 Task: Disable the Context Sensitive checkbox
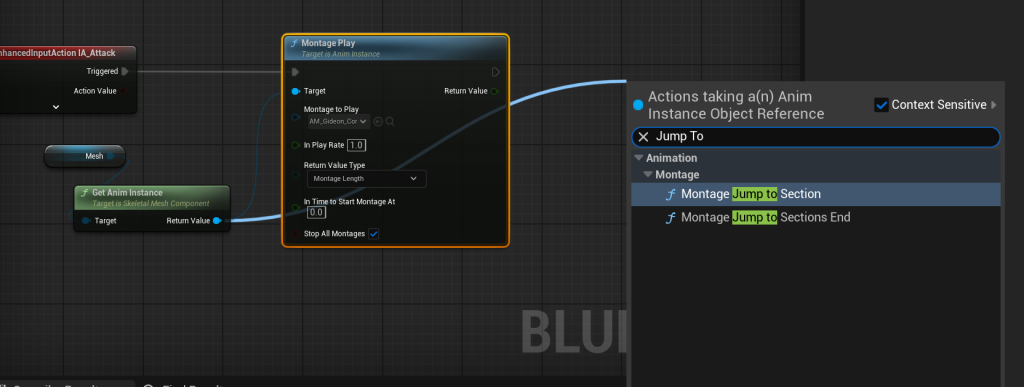pyautogui.click(x=881, y=104)
